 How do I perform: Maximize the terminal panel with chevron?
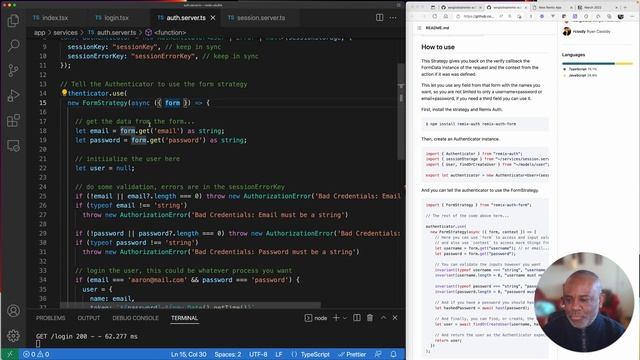click(383, 318)
